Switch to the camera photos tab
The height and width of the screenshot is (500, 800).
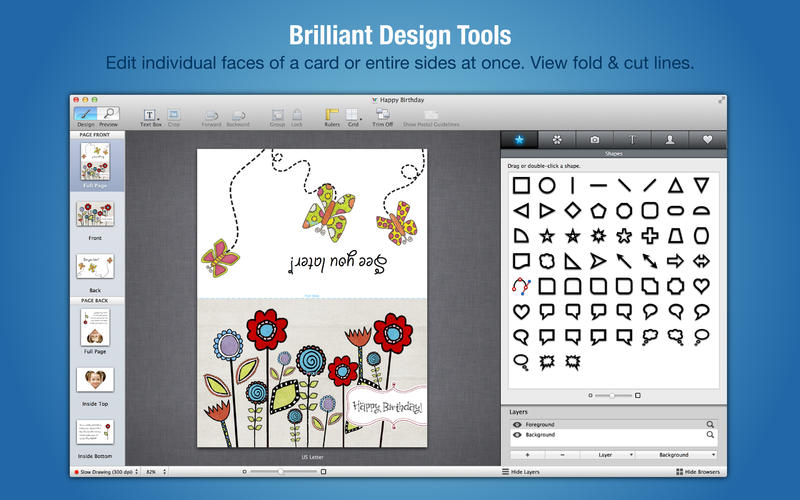[x=595, y=141]
